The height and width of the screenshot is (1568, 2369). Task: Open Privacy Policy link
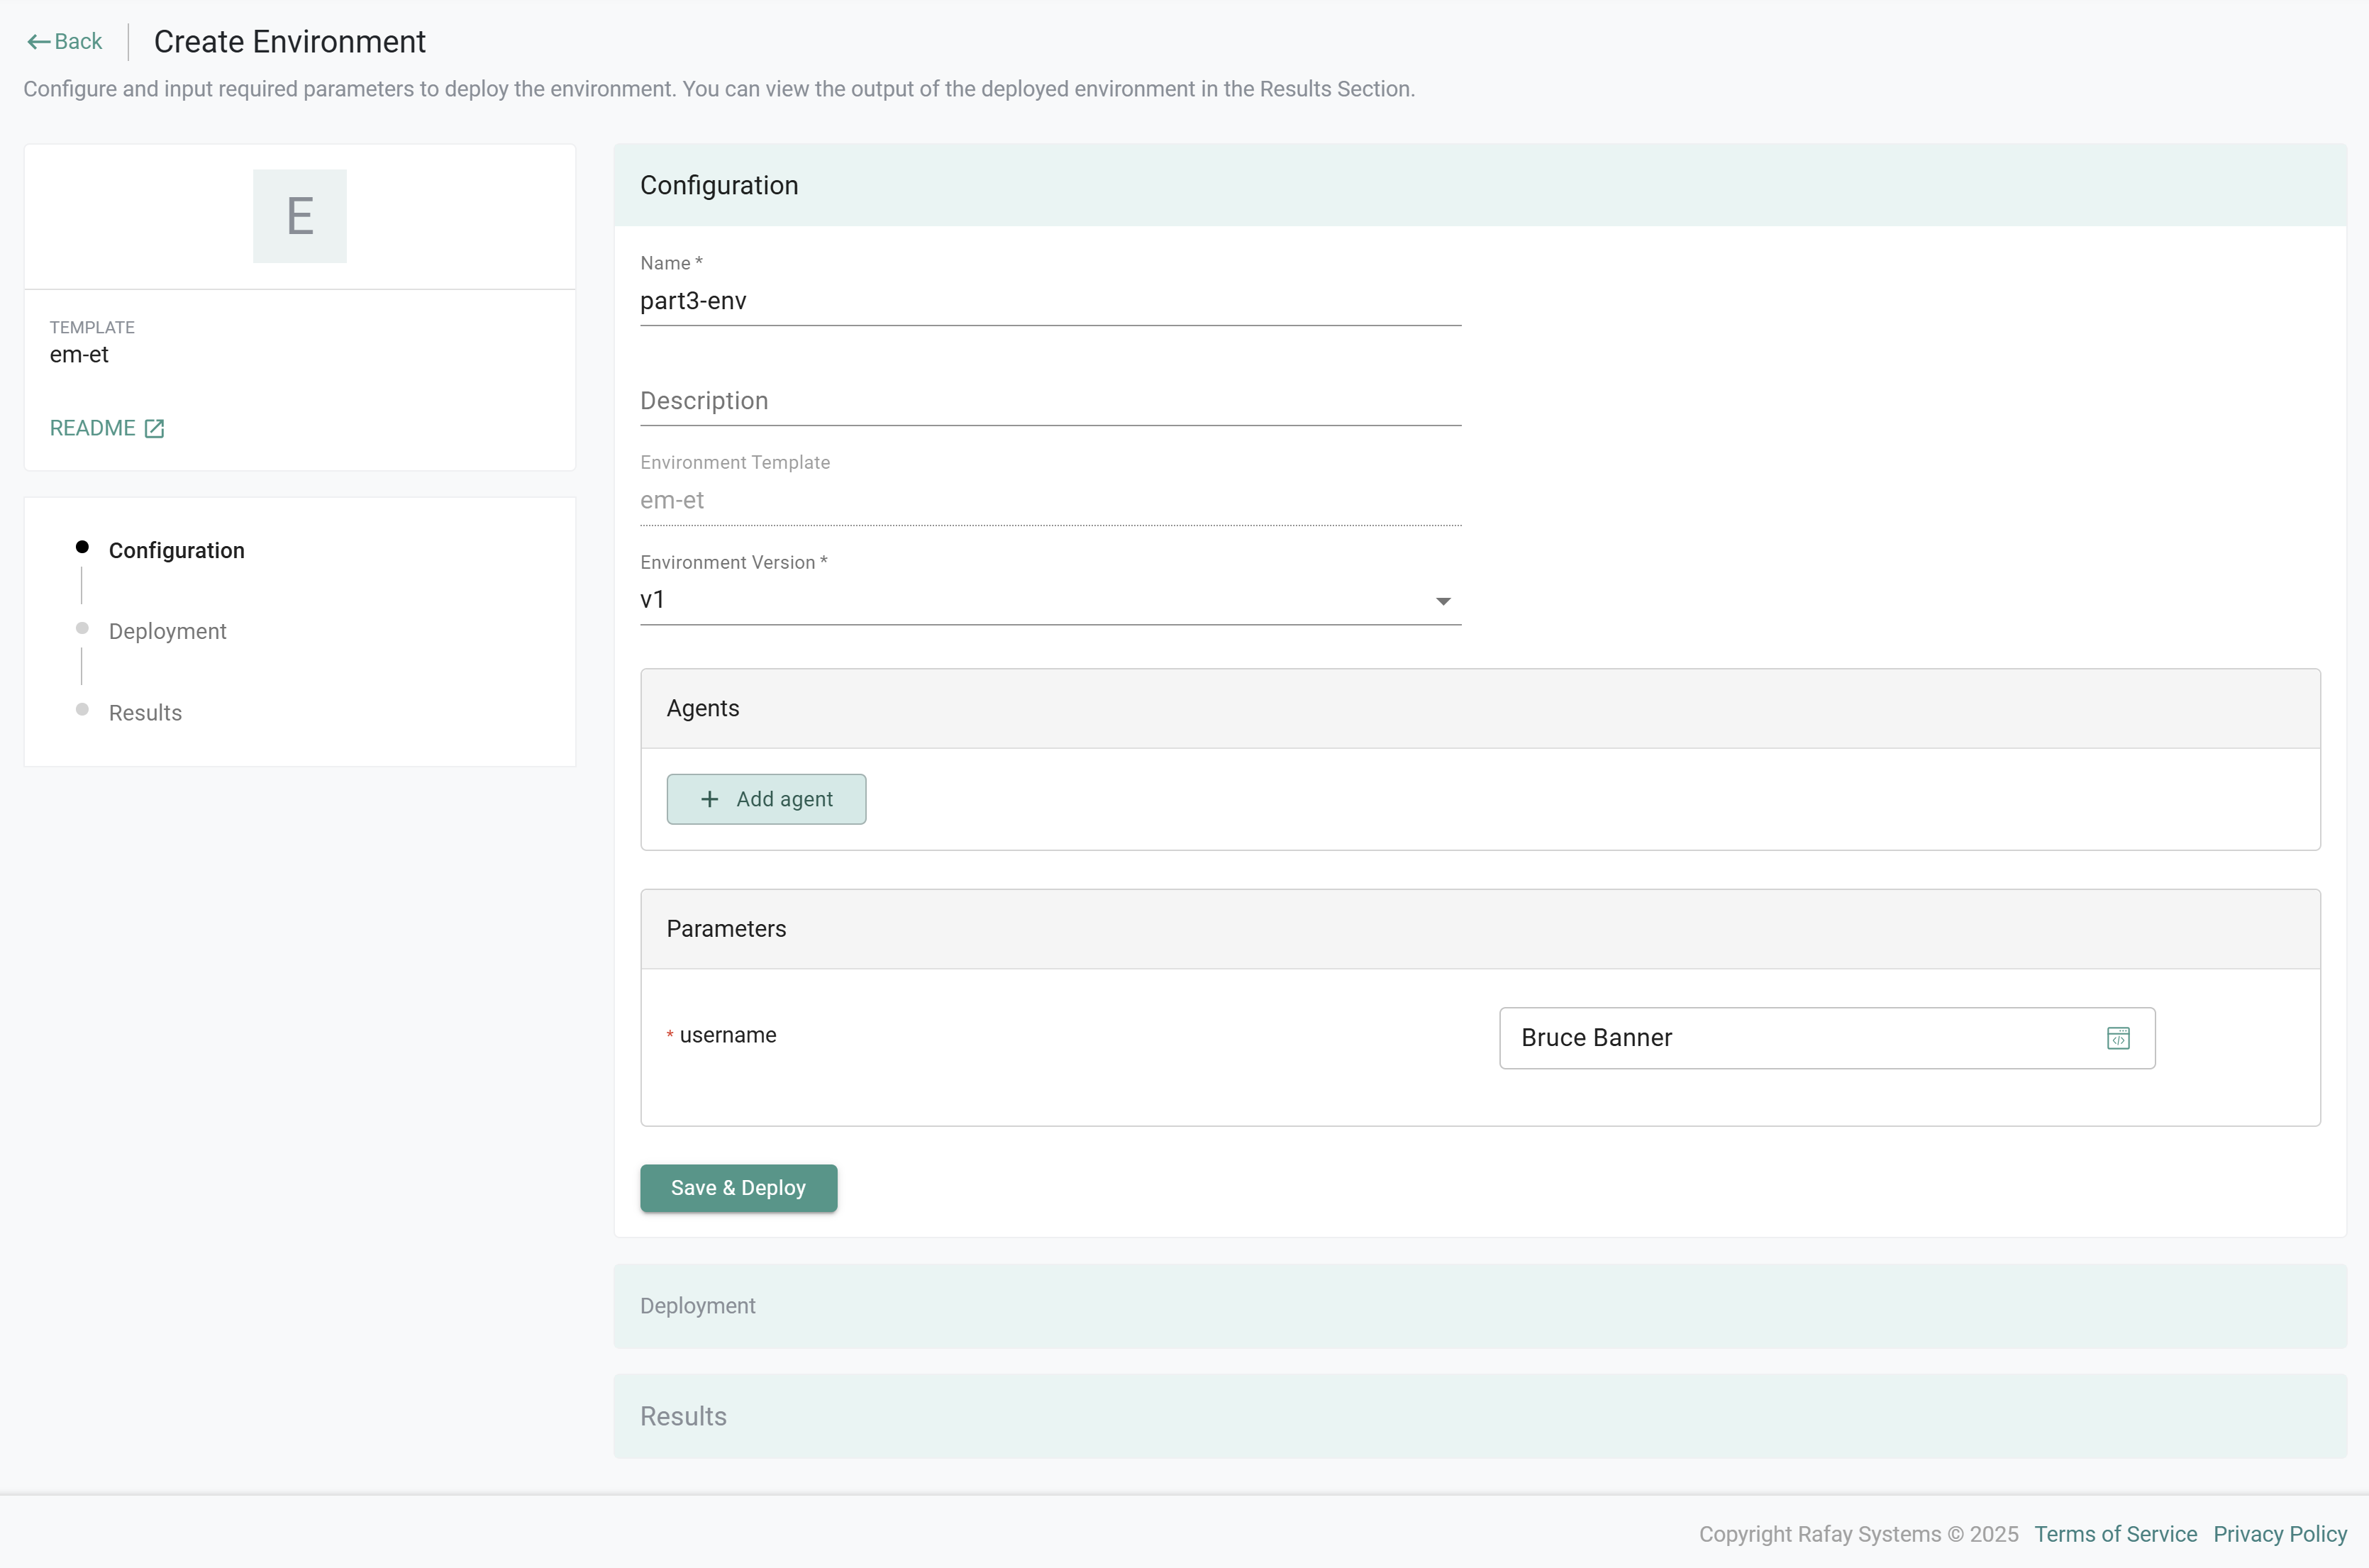coord(2279,1534)
